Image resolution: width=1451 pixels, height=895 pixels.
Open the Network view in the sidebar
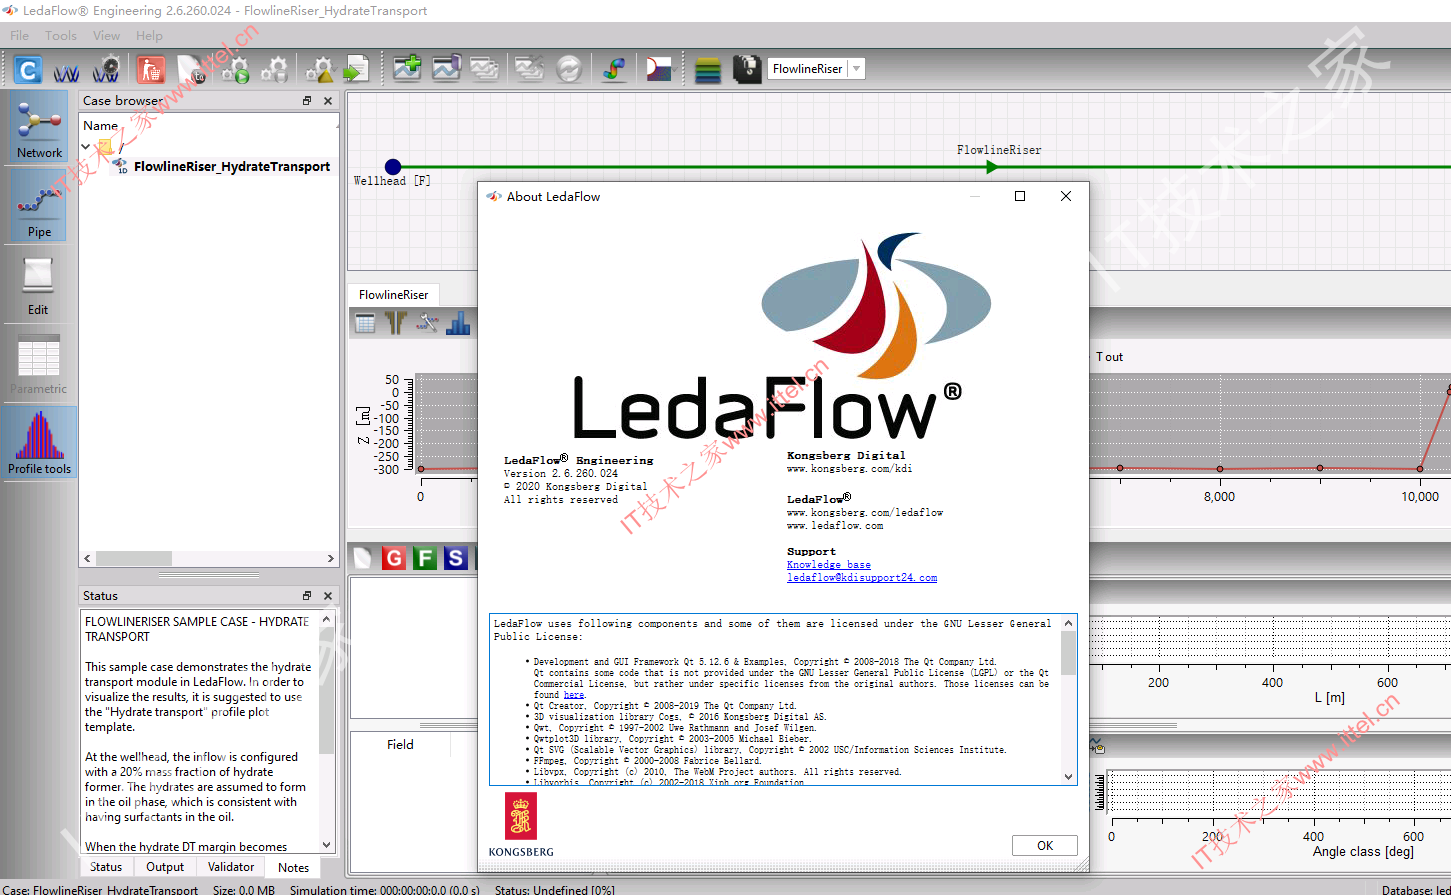pos(39,127)
